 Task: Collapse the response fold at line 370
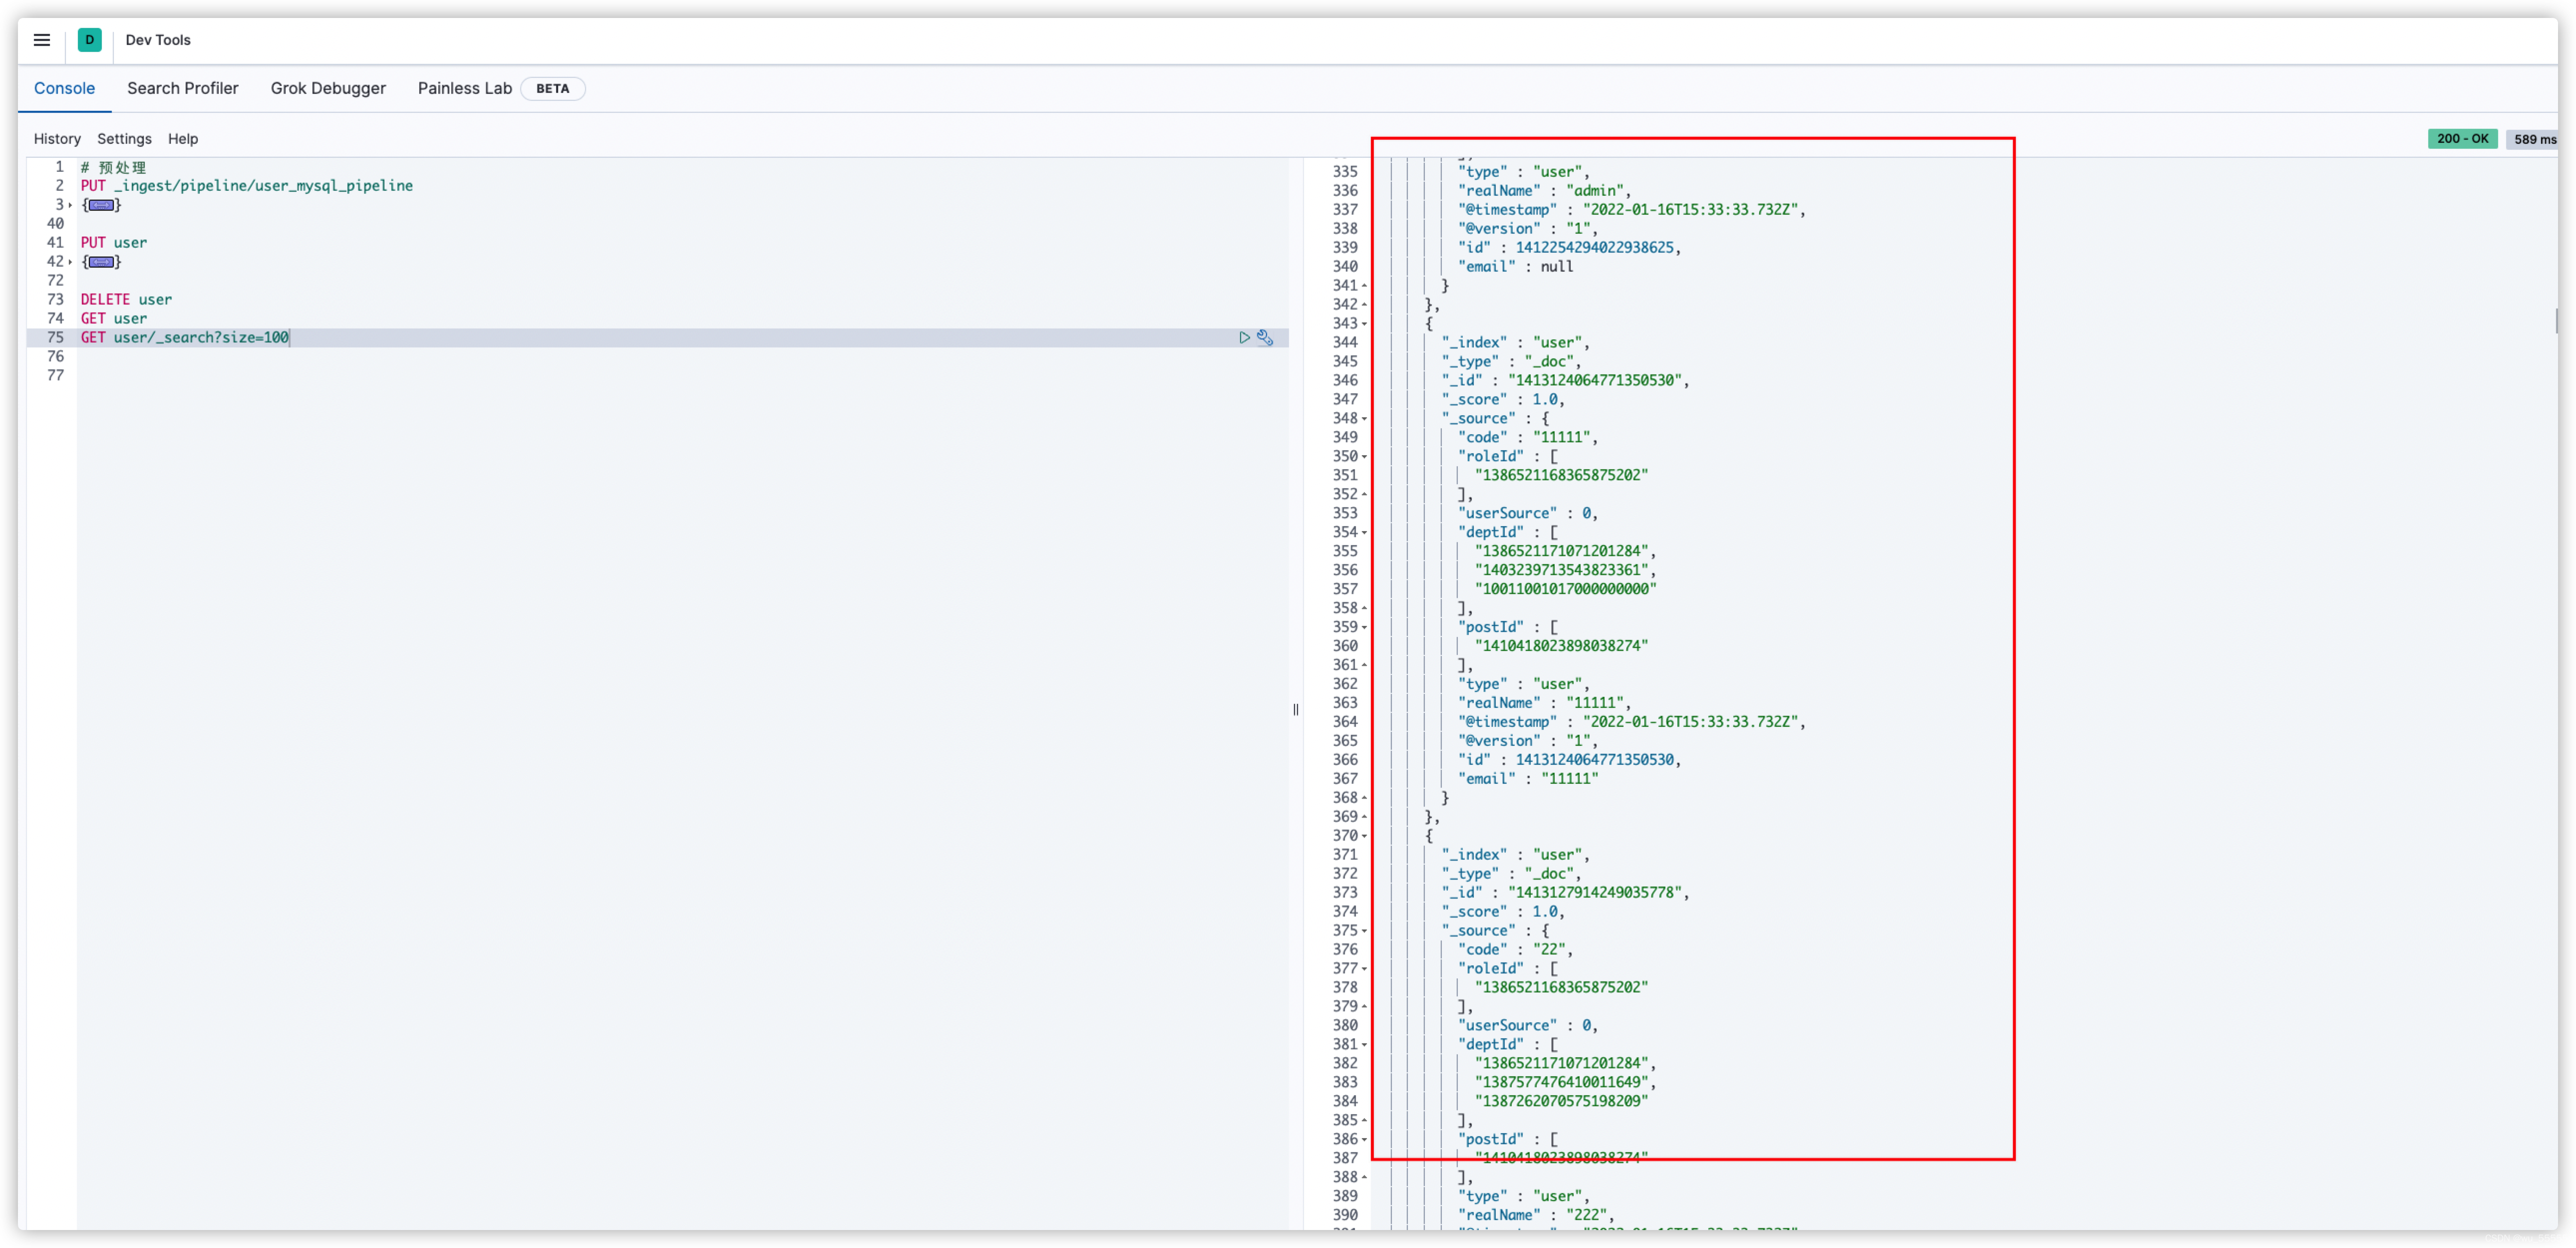pos(1365,836)
